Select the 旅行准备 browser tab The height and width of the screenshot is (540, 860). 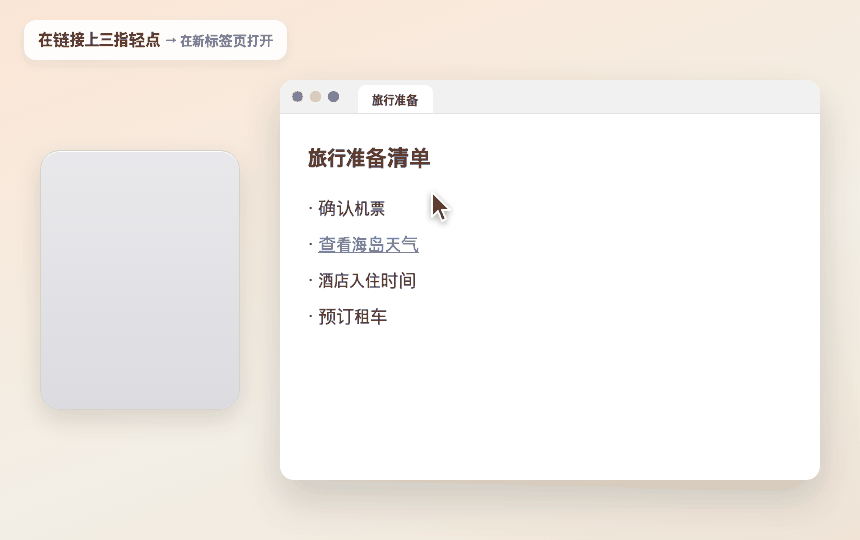395,100
